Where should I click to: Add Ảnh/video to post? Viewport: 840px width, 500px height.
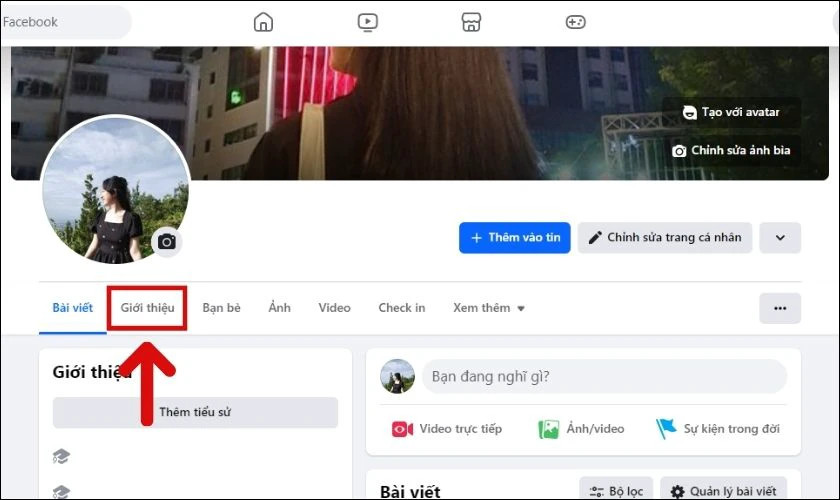(581, 429)
